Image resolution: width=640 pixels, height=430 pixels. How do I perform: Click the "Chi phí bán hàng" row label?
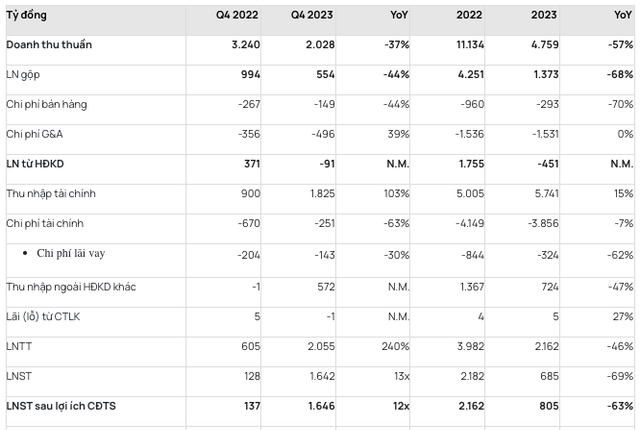(46, 104)
